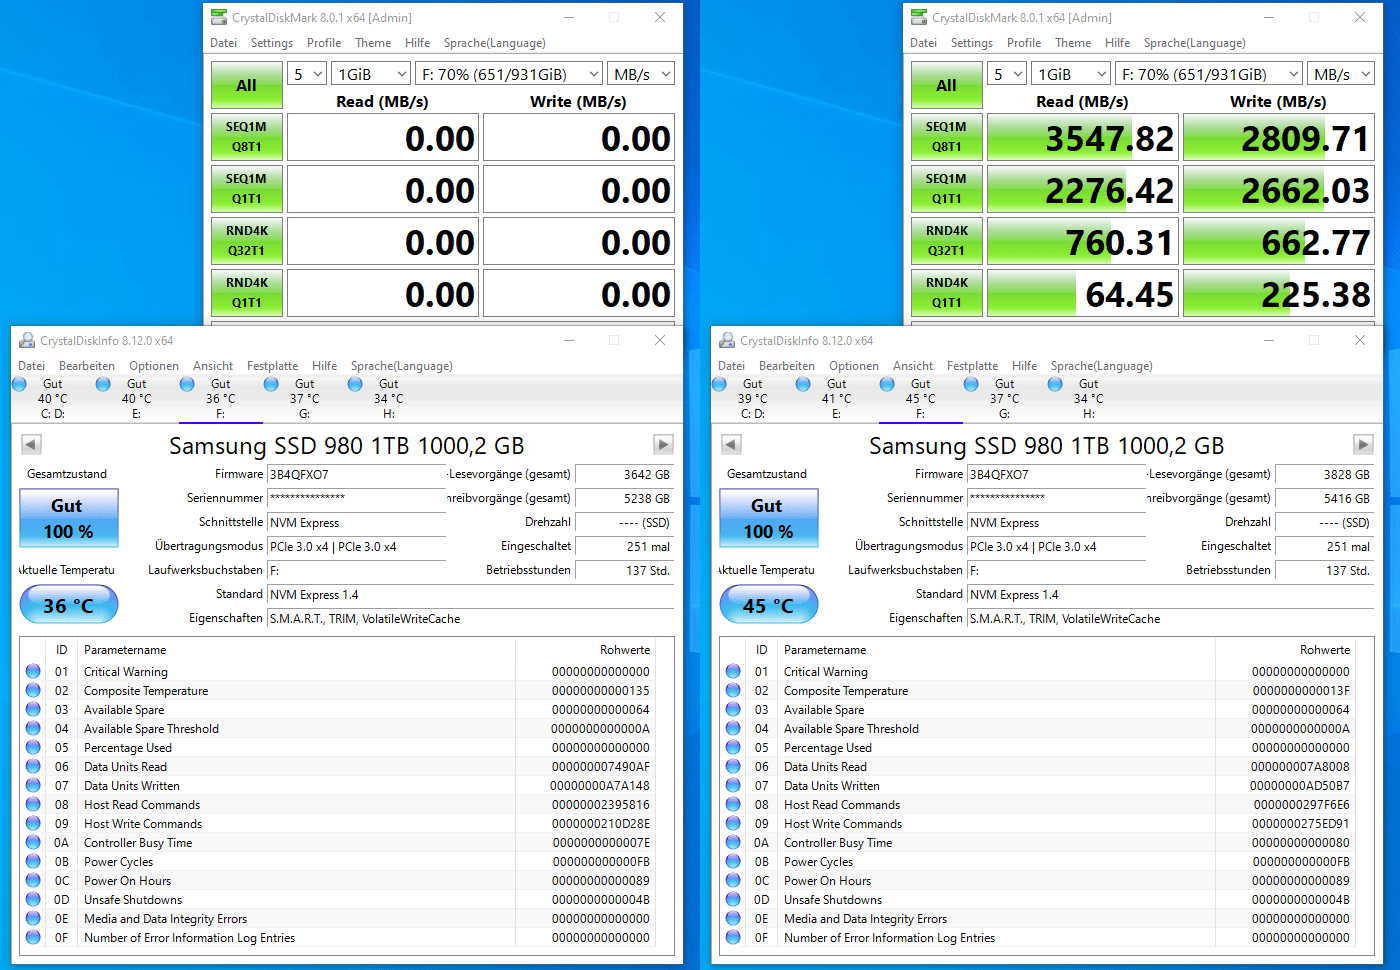
Task: Open MB/s unit dropdown in right CrystalDiskMark
Action: coord(1341,74)
